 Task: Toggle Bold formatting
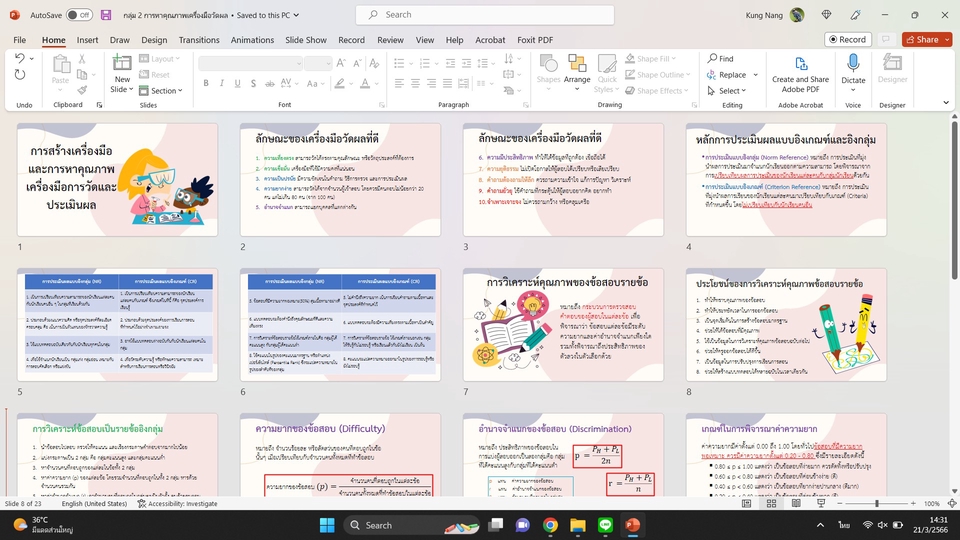click(206, 83)
